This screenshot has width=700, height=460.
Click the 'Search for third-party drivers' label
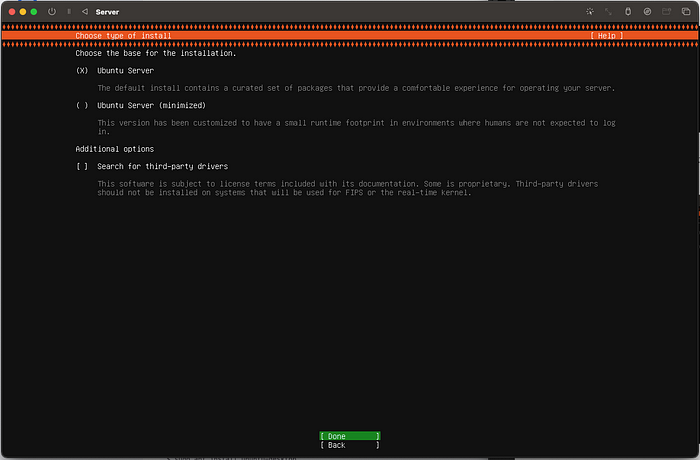point(162,166)
